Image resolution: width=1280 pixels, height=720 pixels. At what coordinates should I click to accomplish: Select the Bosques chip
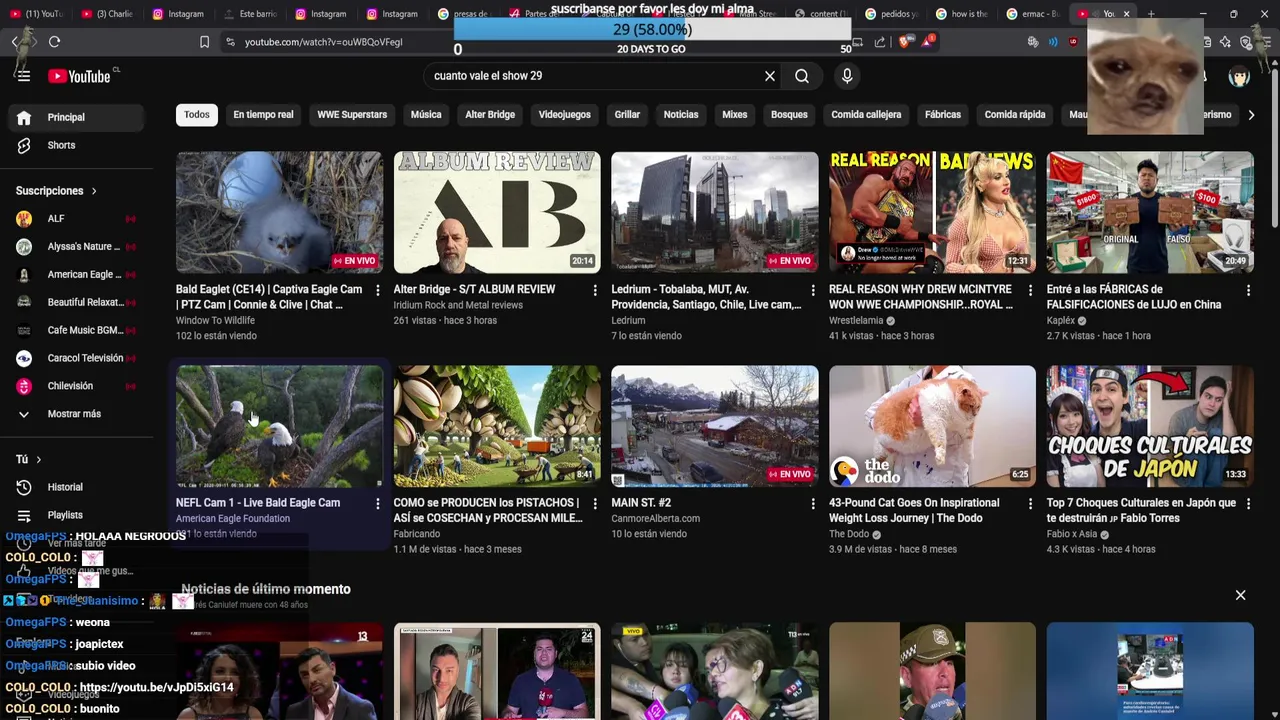pos(789,115)
